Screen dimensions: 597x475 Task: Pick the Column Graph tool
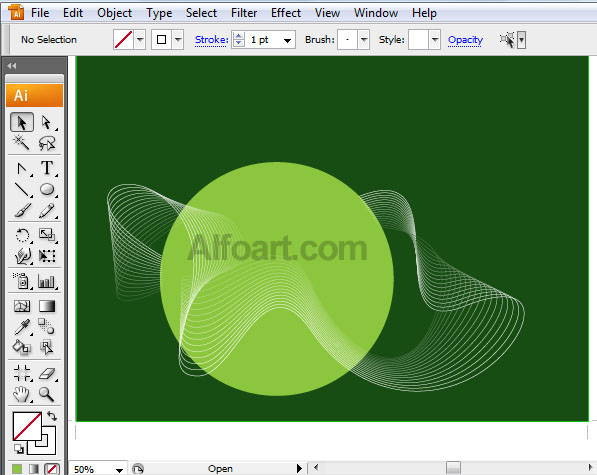46,282
